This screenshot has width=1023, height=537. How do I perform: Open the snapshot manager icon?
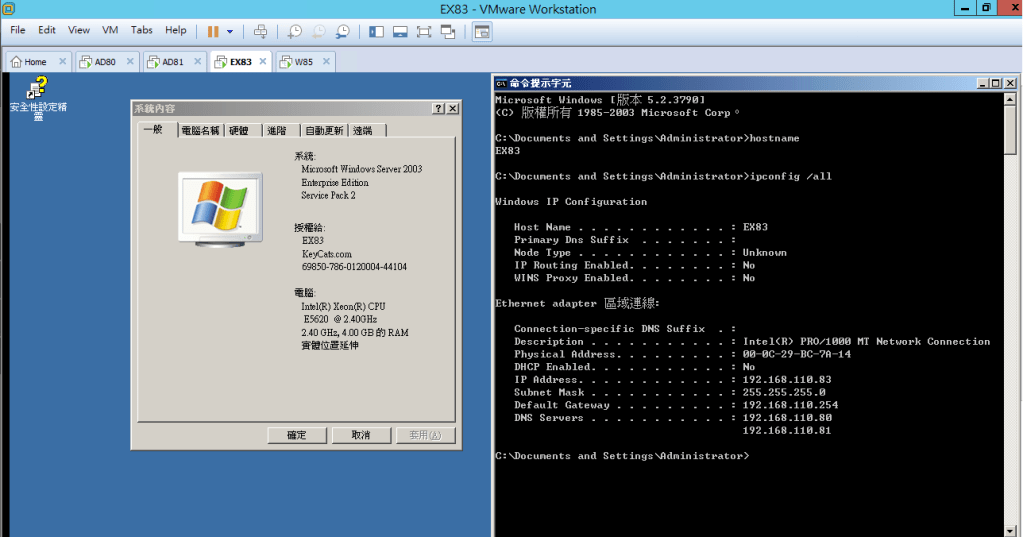[x=343, y=31]
